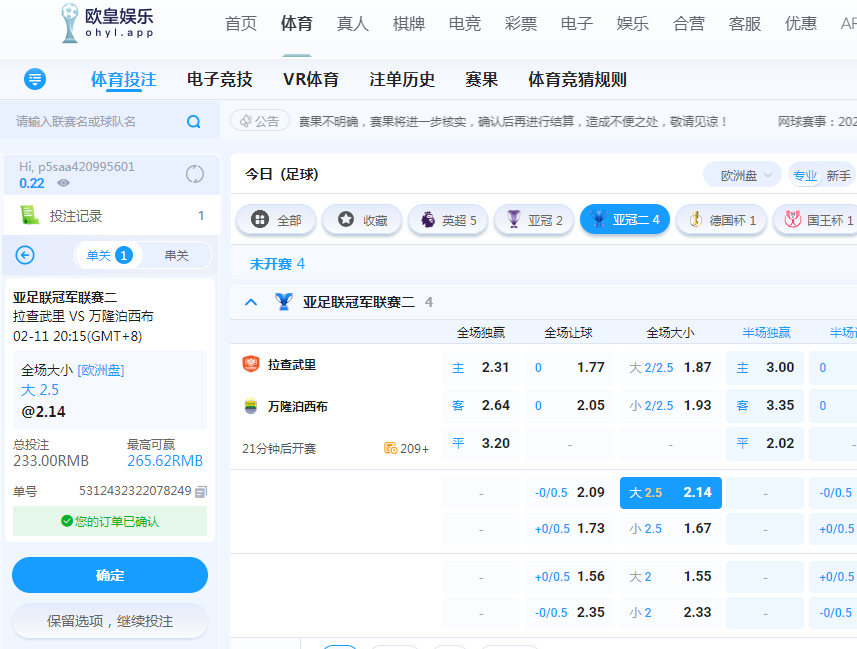Viewport: 857px width, 649px height.
Task: Collapse the 亚足联冠军联赛二 league section
Action: 251,302
